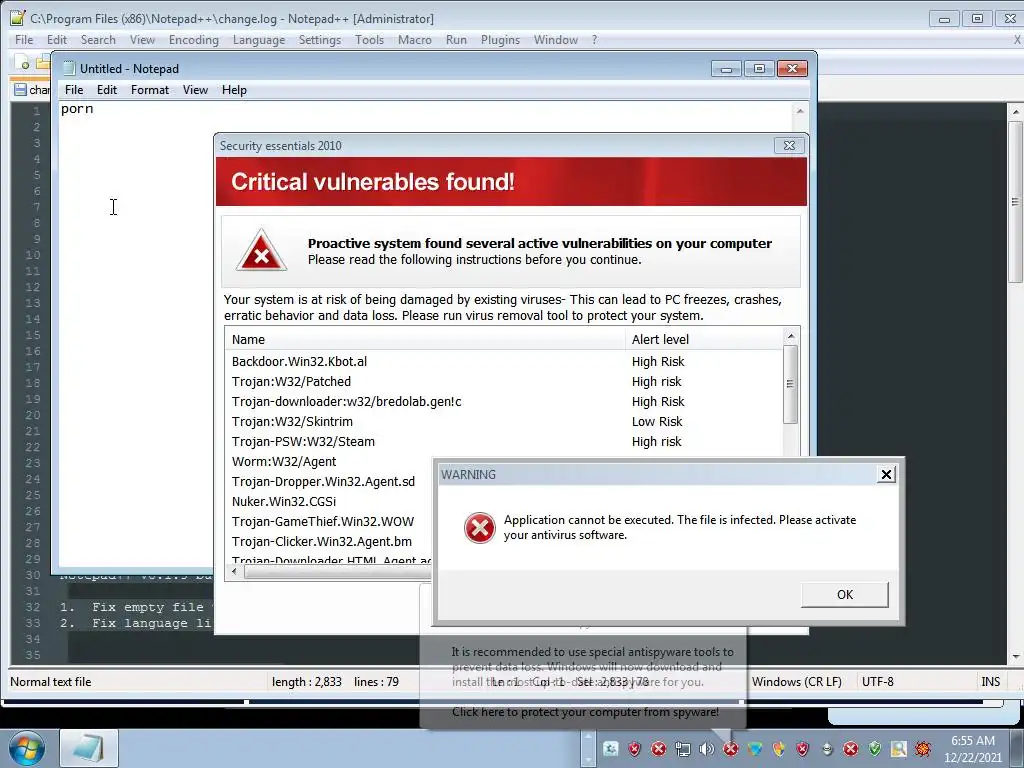Image resolution: width=1024 pixels, height=768 pixels.
Task: Click the red warning triangle icon
Action: tap(261, 250)
